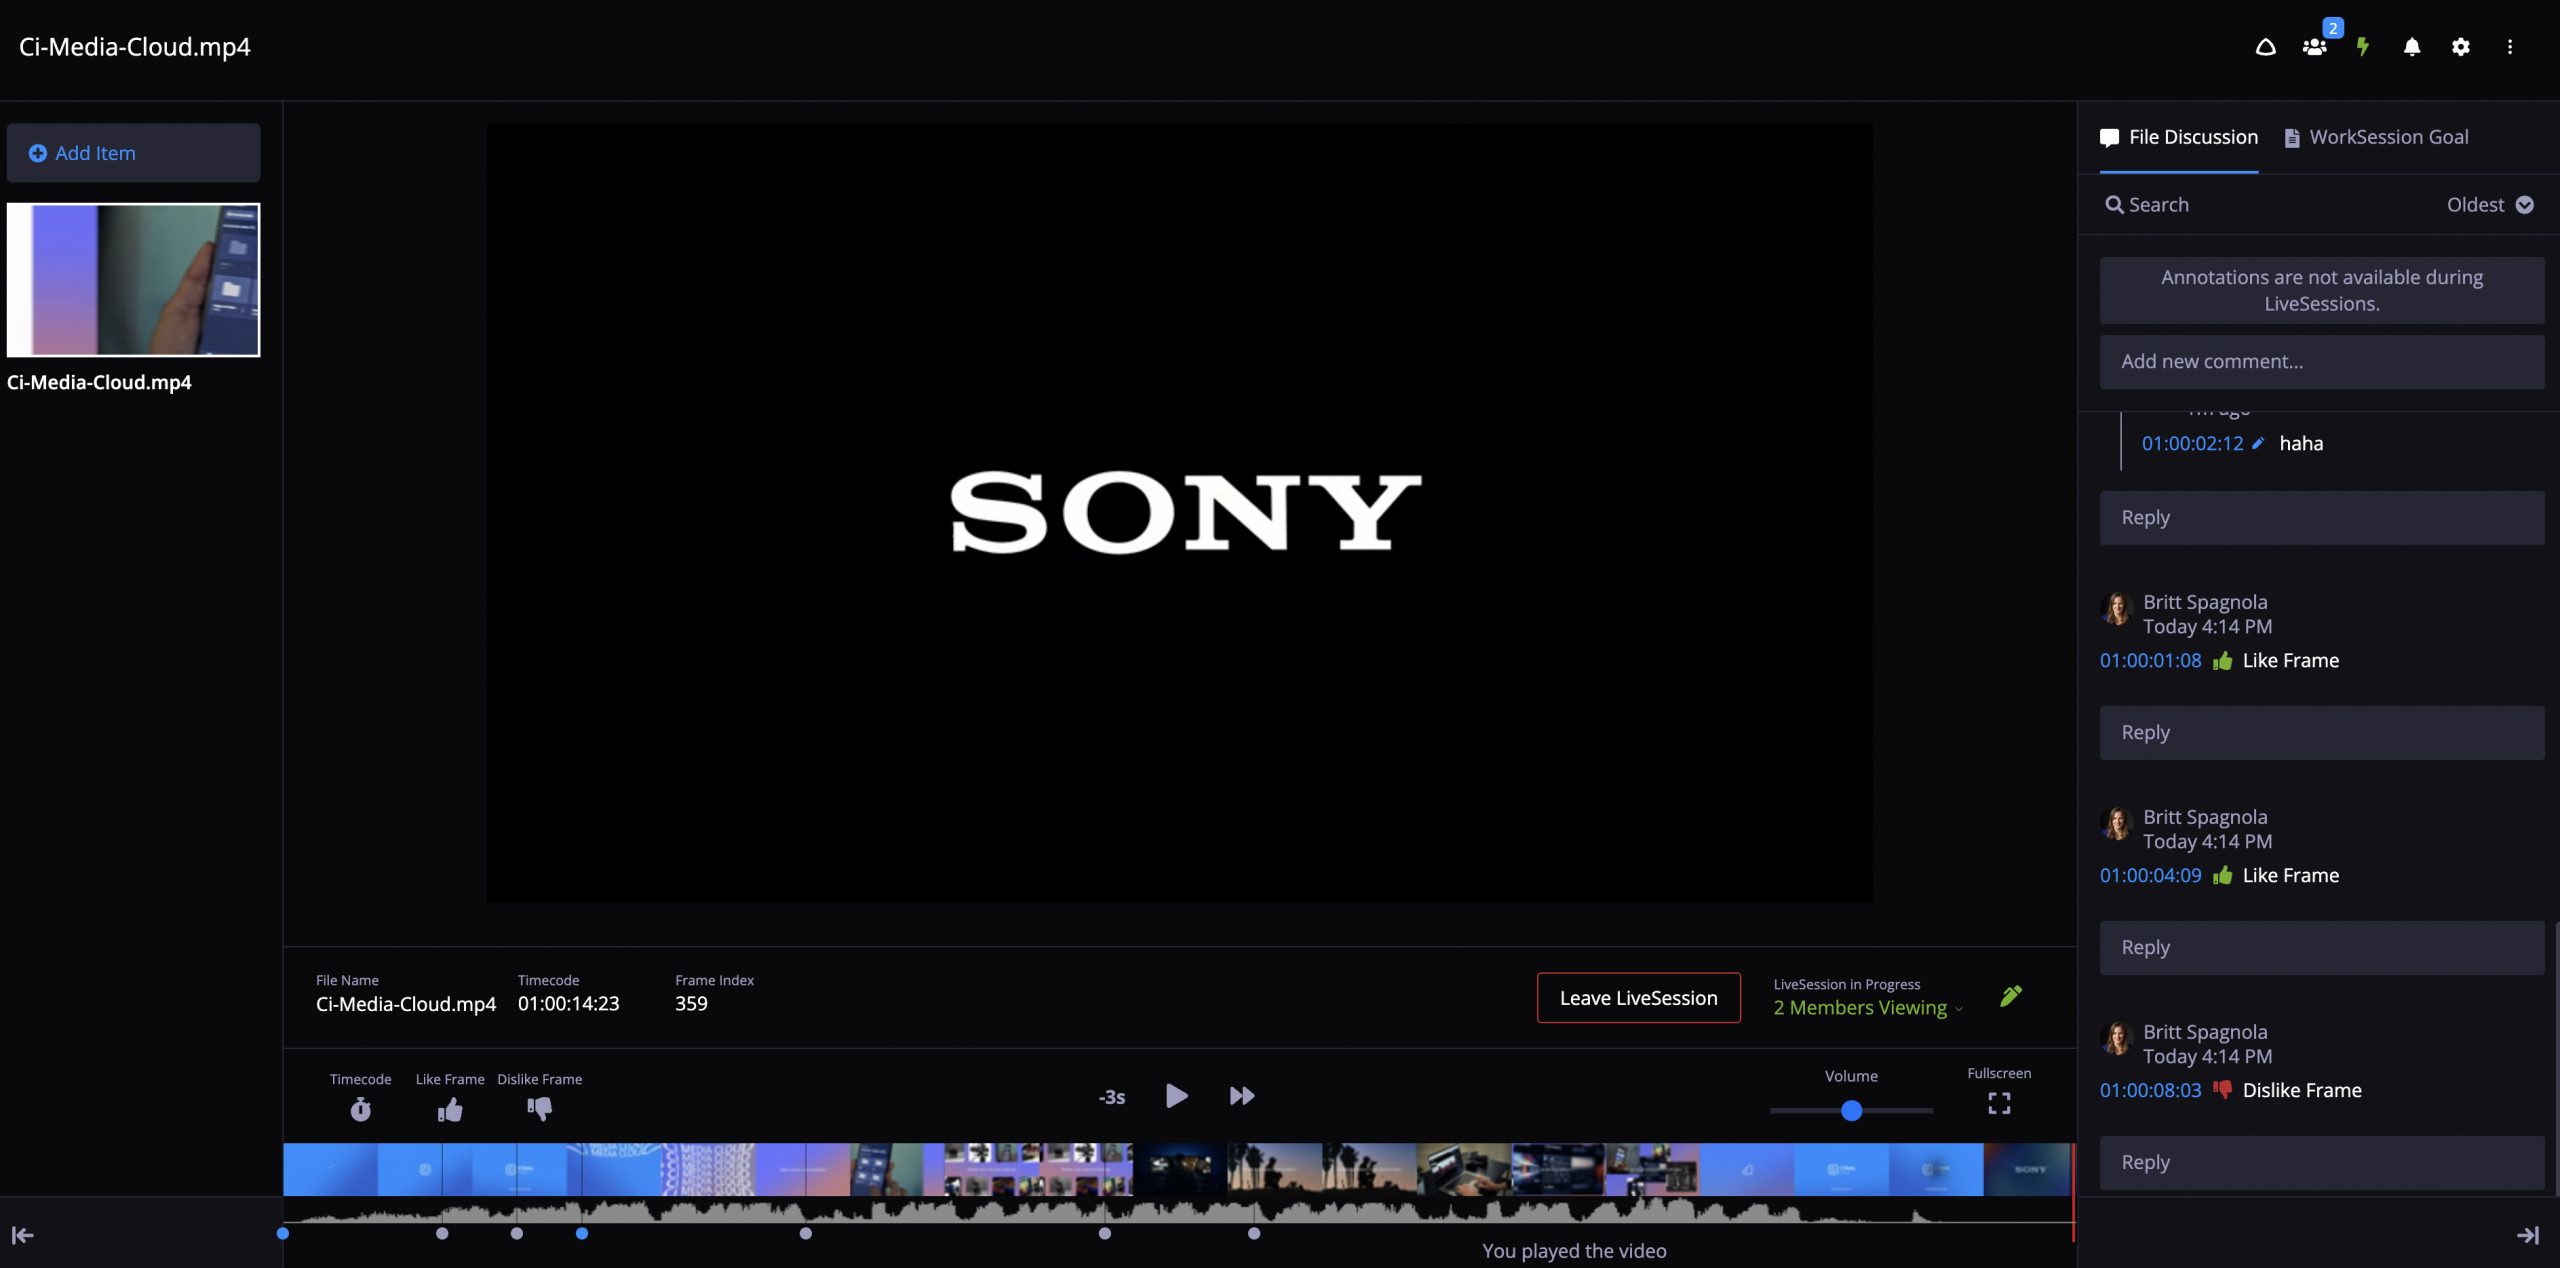Click the search magnifier icon
This screenshot has height=1268, width=2560.
(x=2114, y=205)
